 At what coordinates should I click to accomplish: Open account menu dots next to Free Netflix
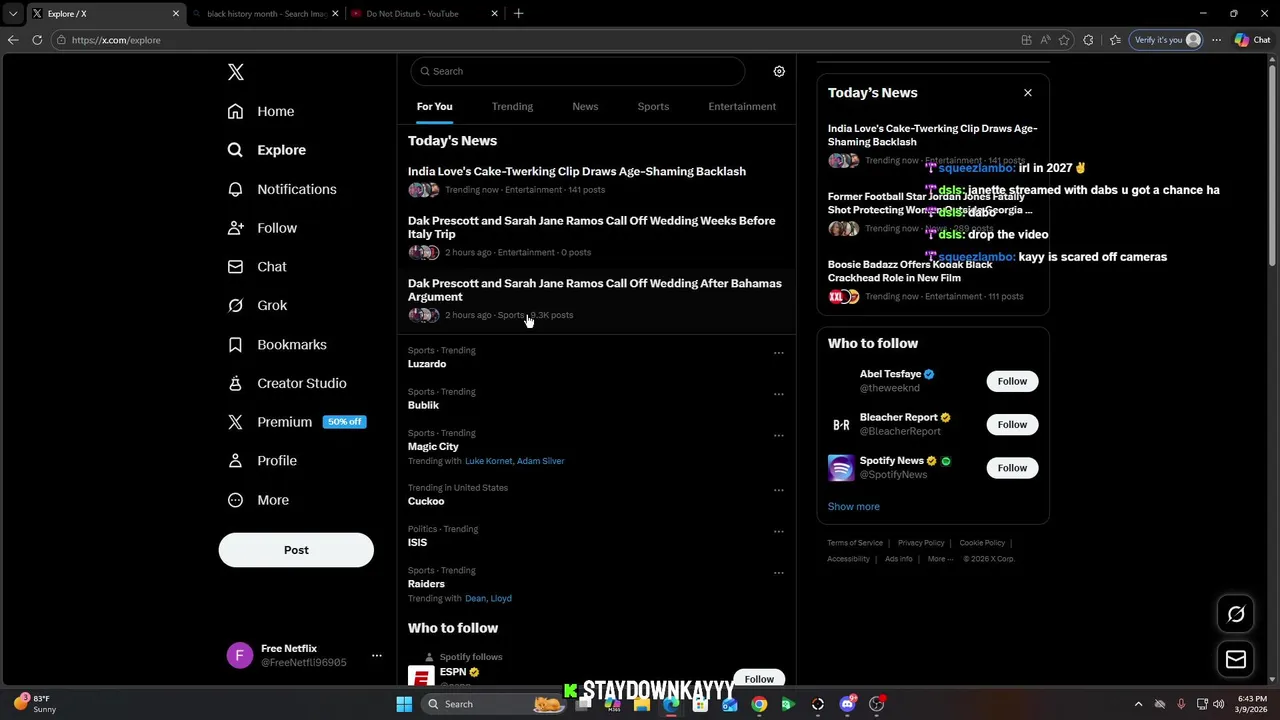(377, 656)
